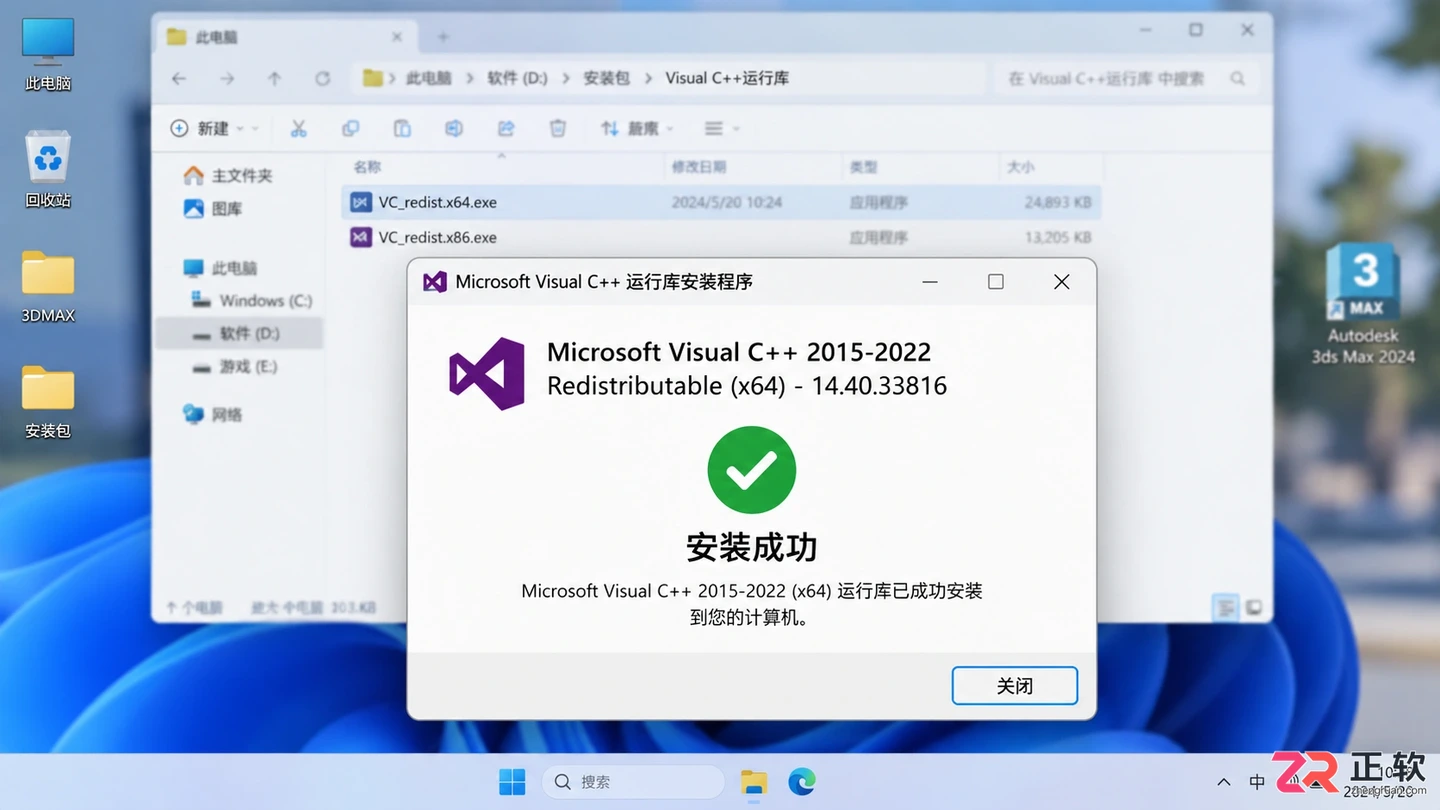Select the VC_redist.x64.exe file

(721, 202)
